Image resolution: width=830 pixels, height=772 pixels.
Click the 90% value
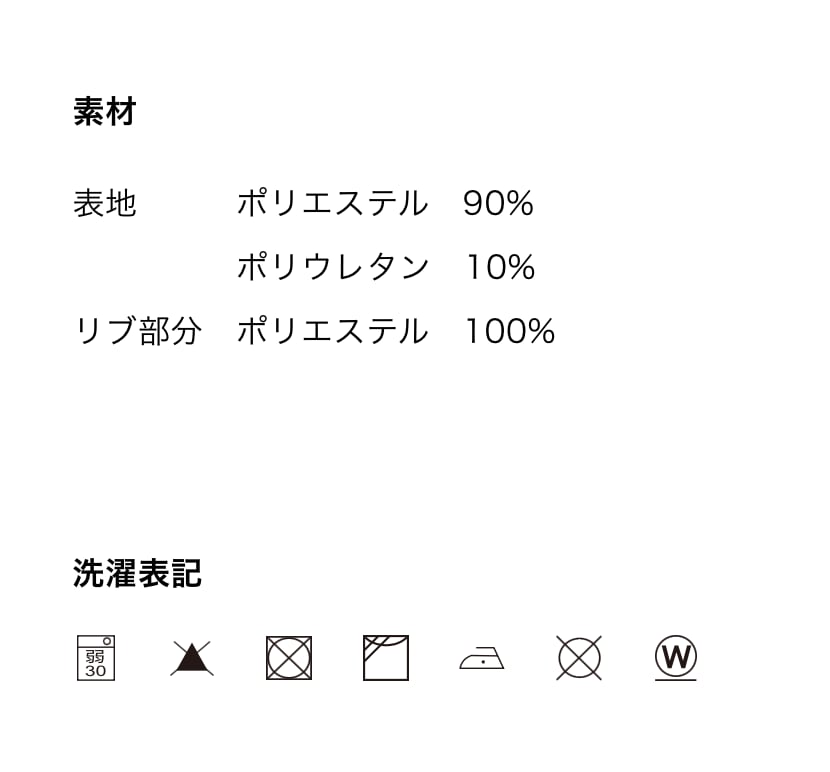click(x=499, y=203)
